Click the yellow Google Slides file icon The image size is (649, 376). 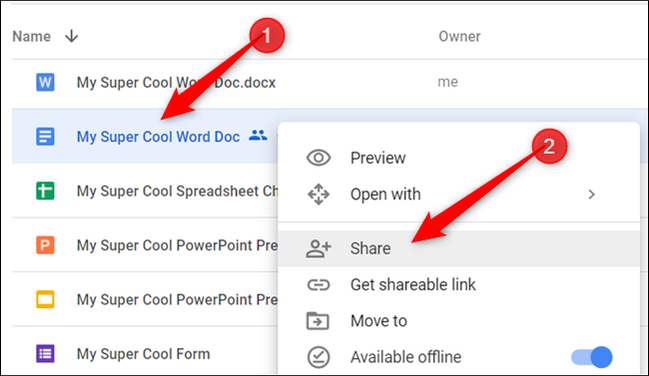point(45,299)
